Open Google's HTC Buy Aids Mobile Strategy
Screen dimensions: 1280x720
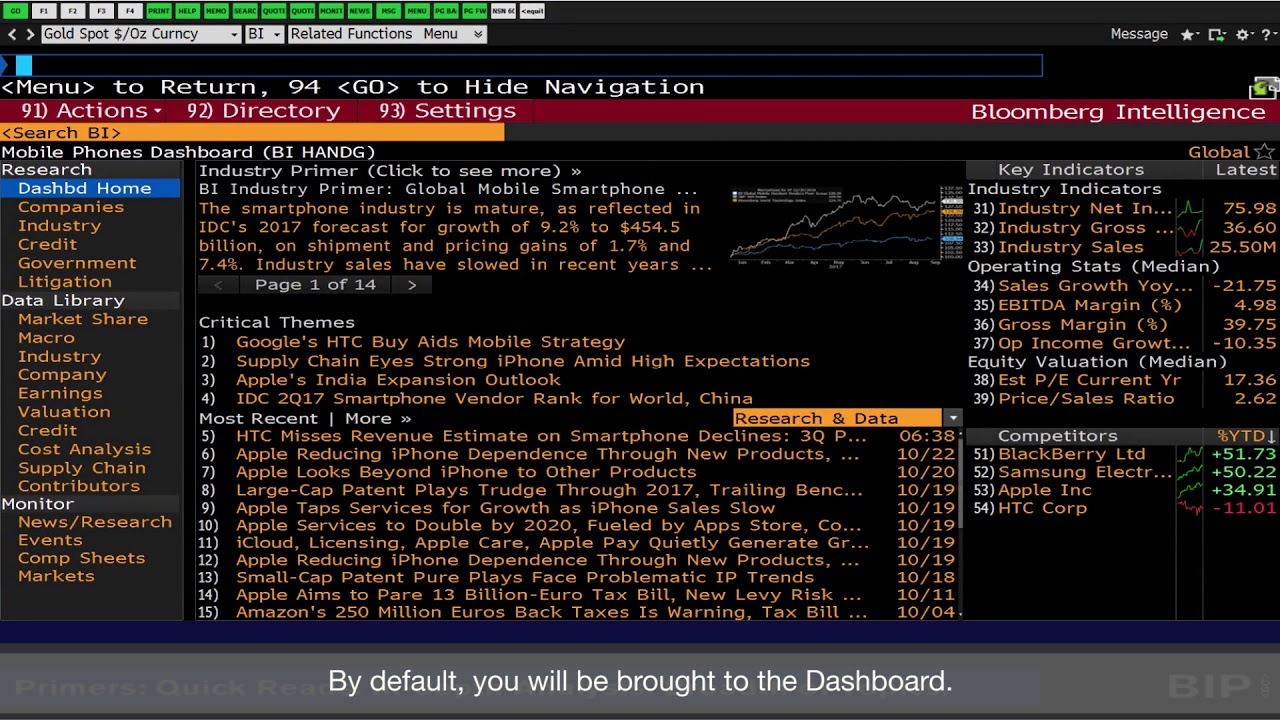coord(431,342)
